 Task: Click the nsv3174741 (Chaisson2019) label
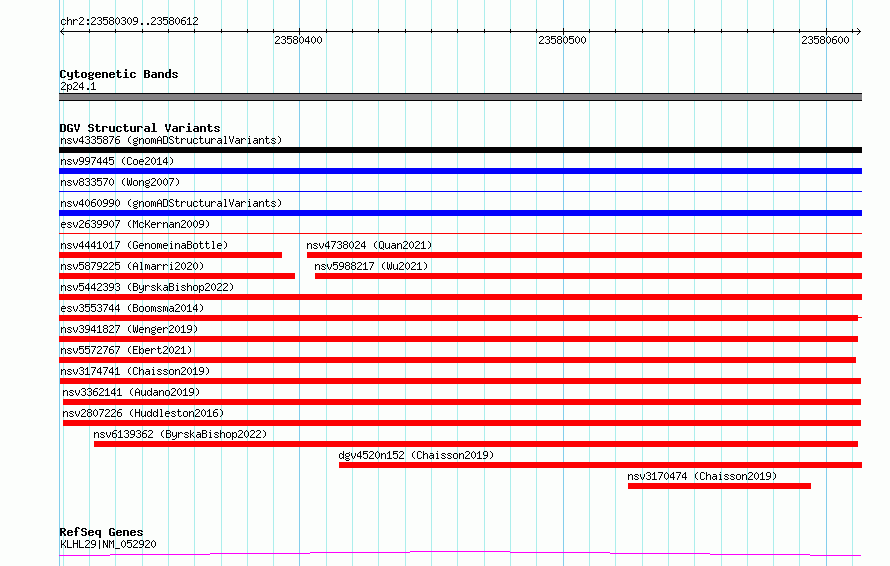click(x=135, y=371)
